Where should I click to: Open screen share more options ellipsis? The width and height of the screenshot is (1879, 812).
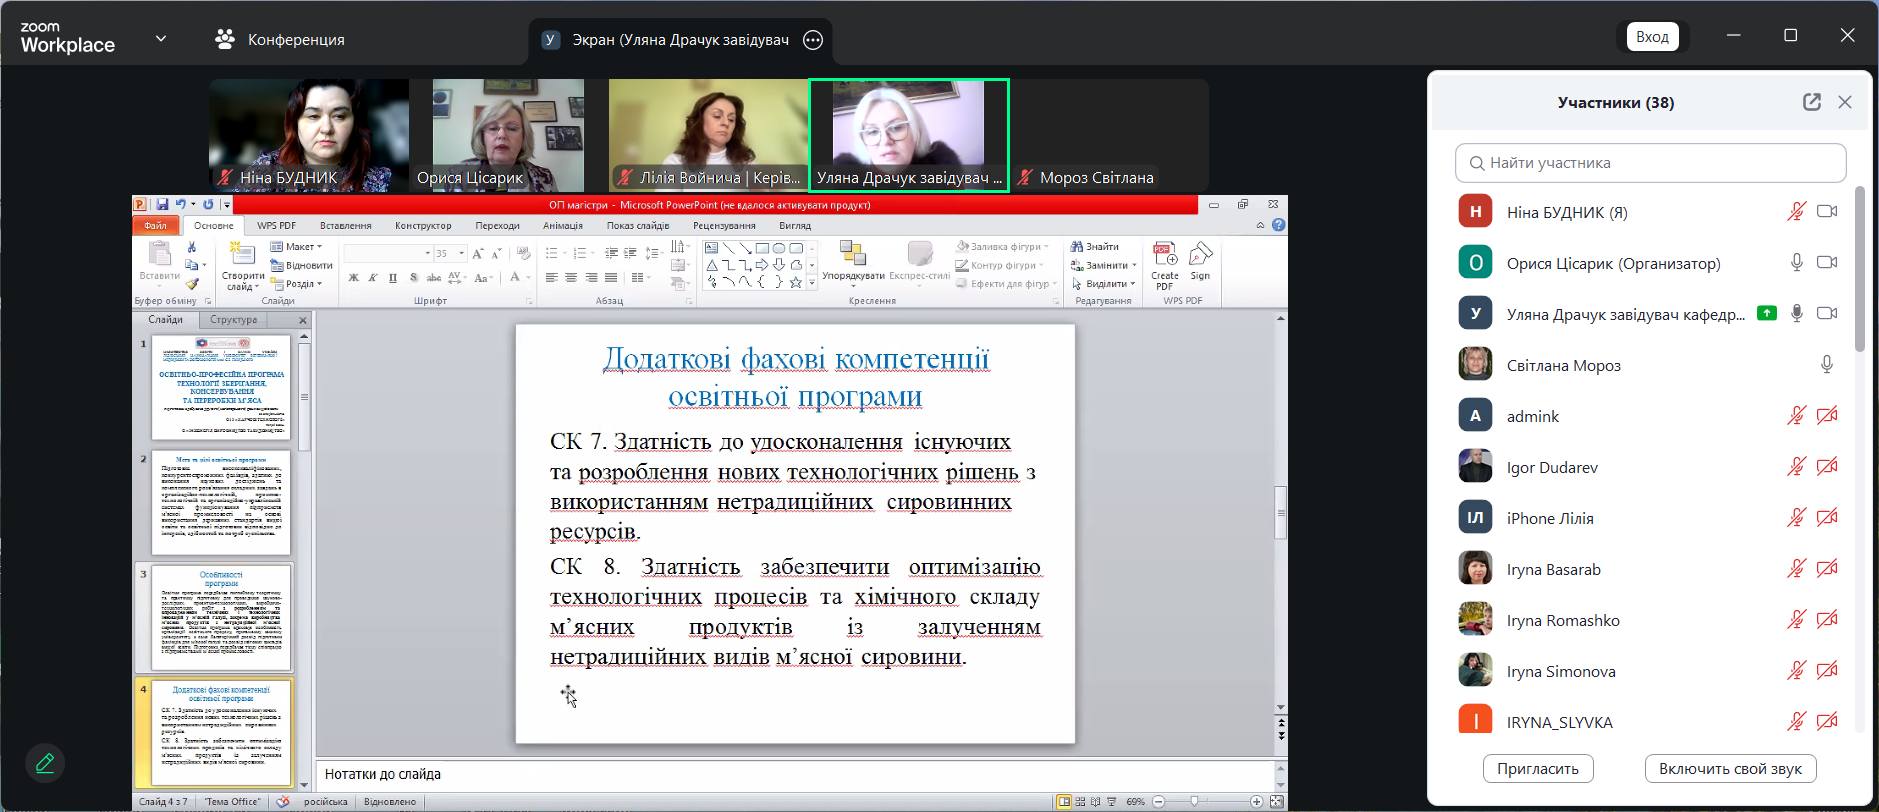pos(813,40)
